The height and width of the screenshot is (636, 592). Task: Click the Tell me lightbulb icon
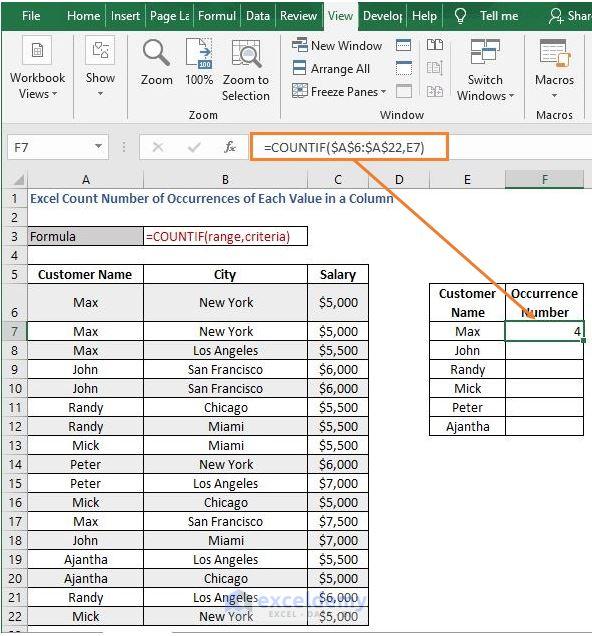click(460, 16)
